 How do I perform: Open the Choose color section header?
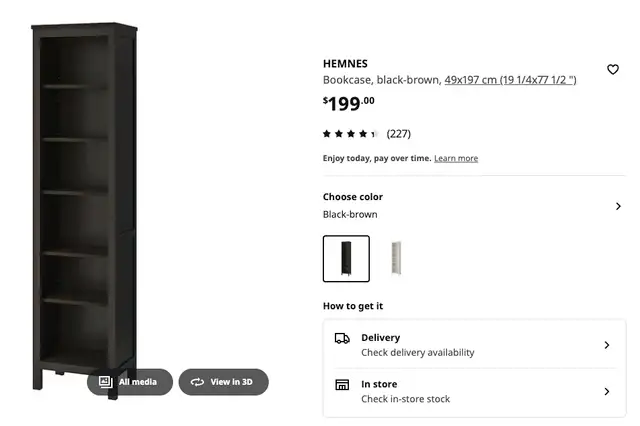tap(353, 197)
